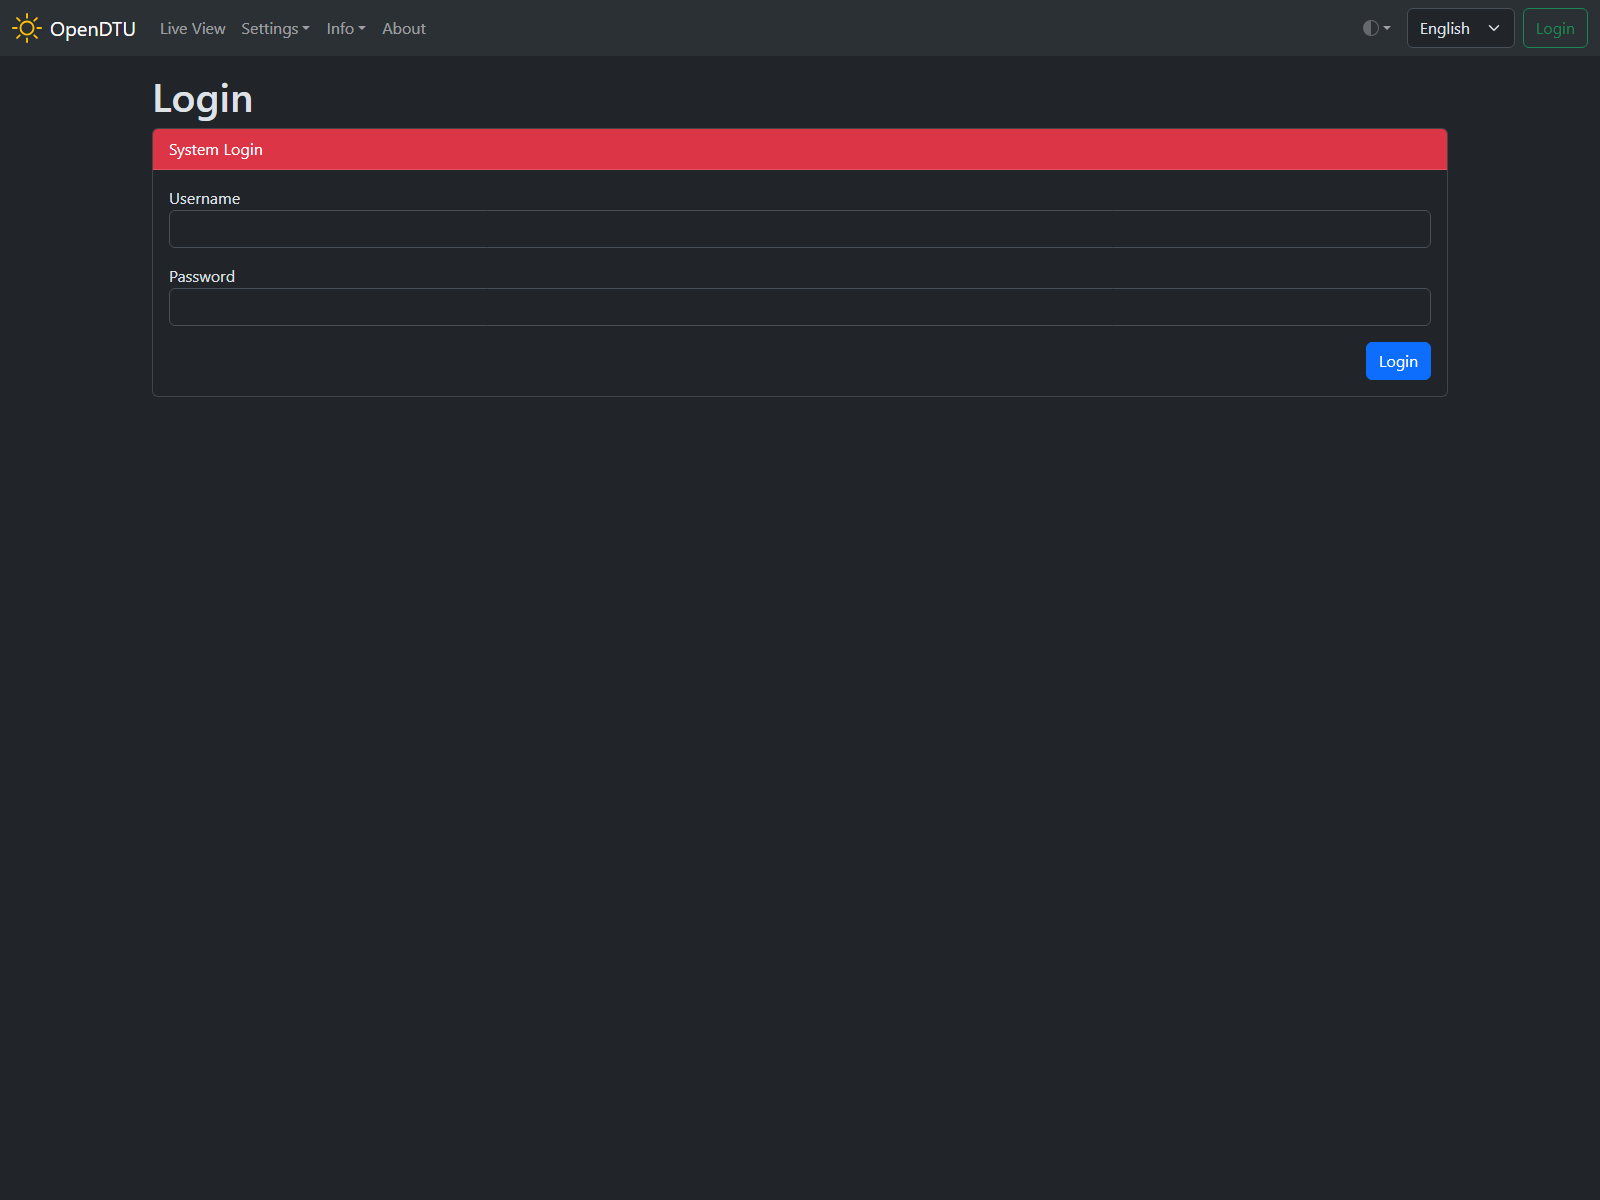Submit with the blue Login button

(x=1398, y=361)
